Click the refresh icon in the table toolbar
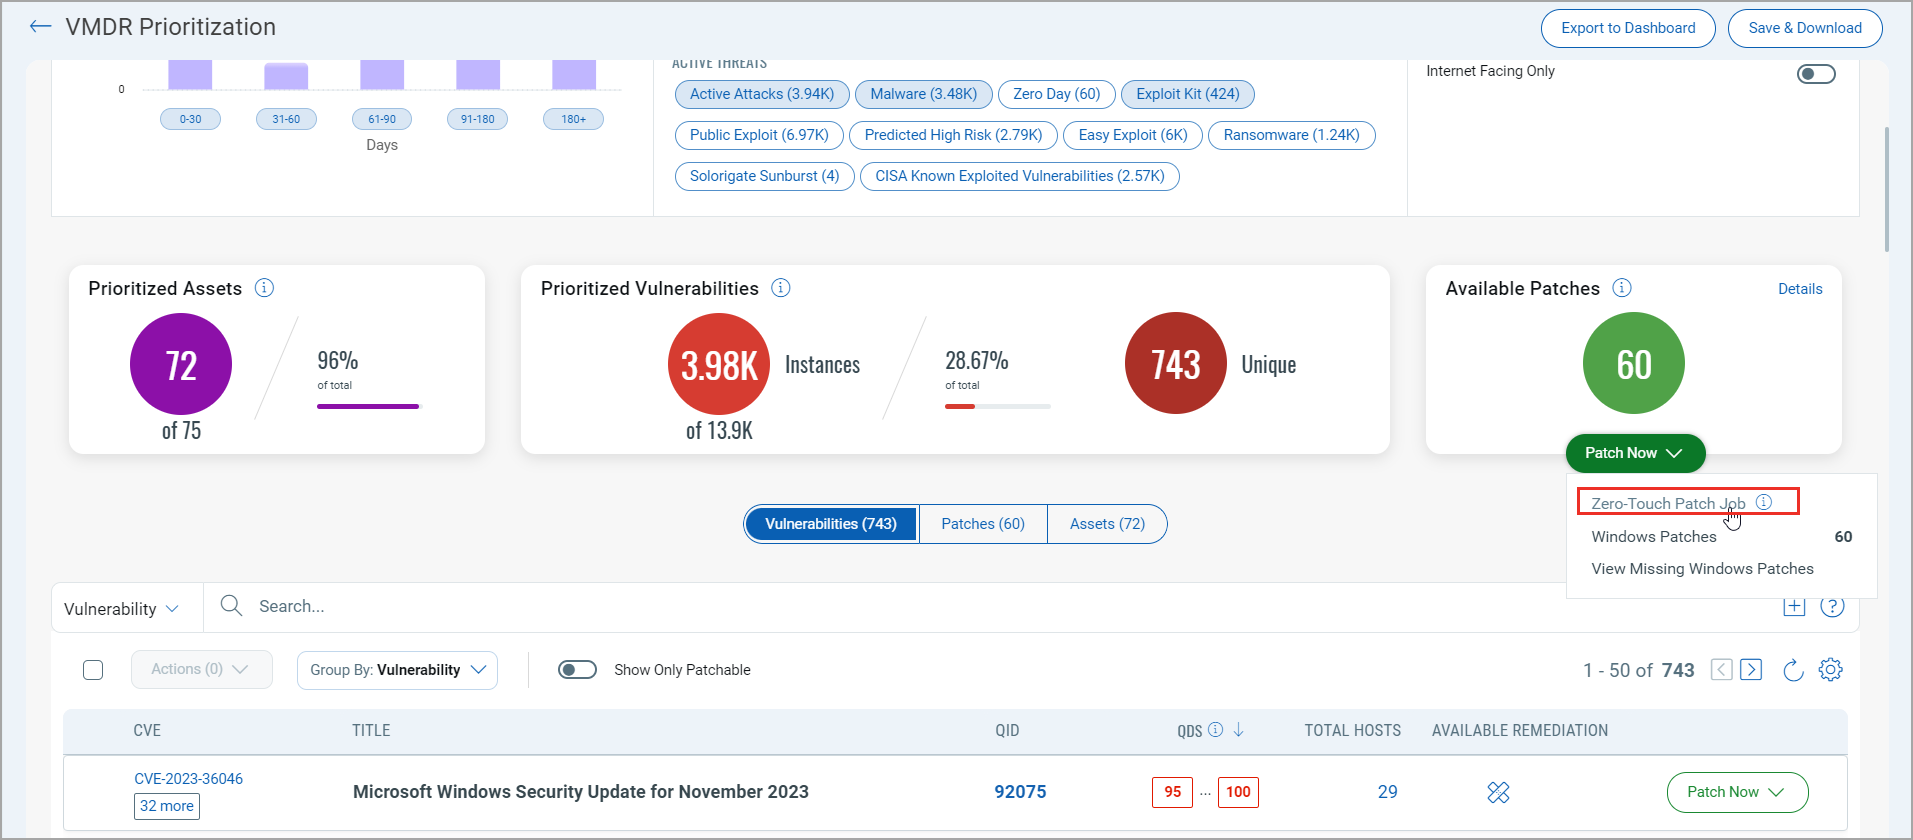The height and width of the screenshot is (840, 1913). (1793, 670)
